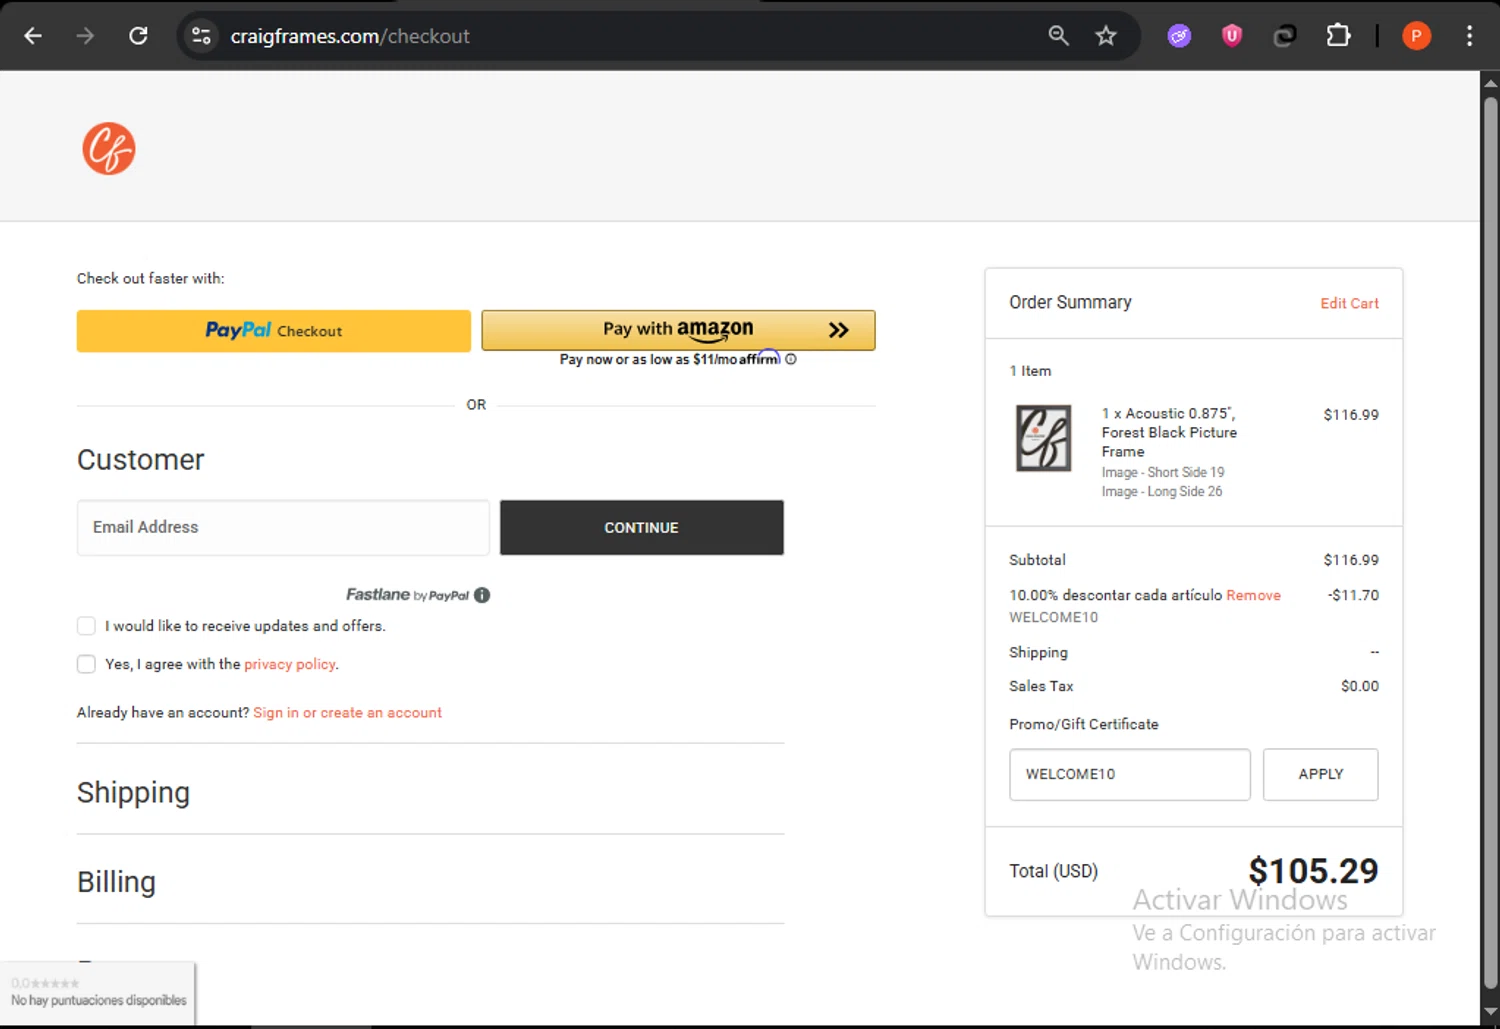Check receive updates and offers box

(86, 626)
